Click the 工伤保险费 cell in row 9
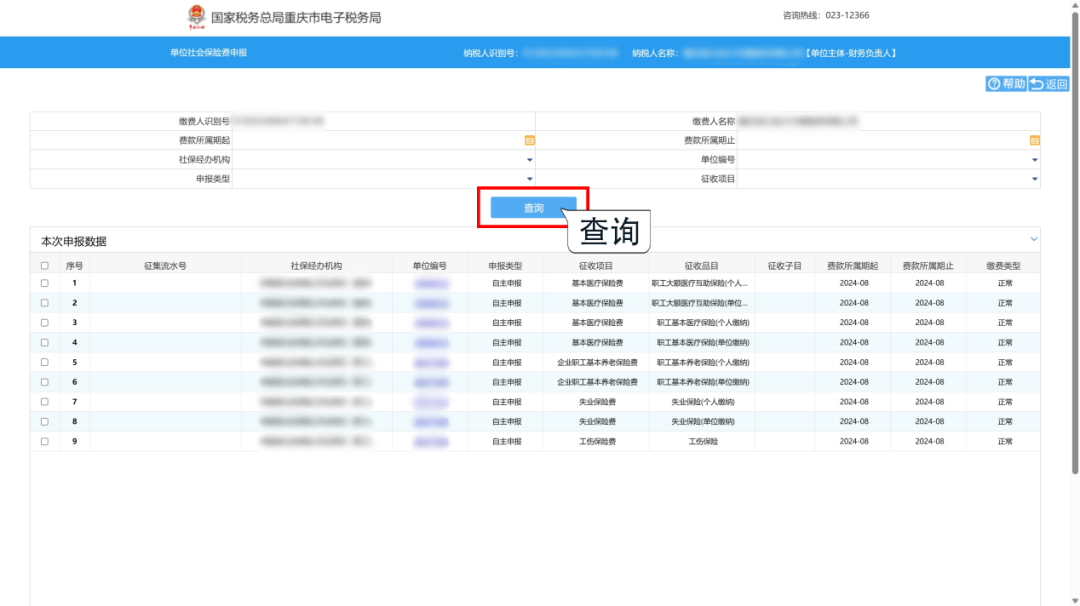 point(597,441)
